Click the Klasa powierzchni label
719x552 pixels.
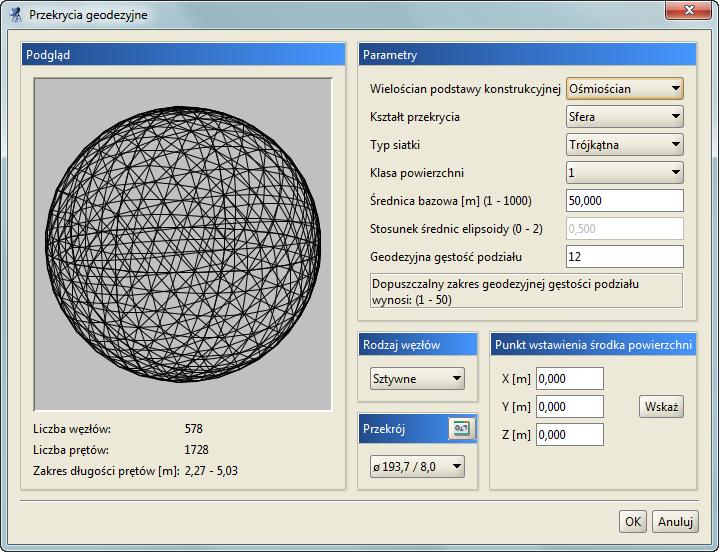coord(417,173)
